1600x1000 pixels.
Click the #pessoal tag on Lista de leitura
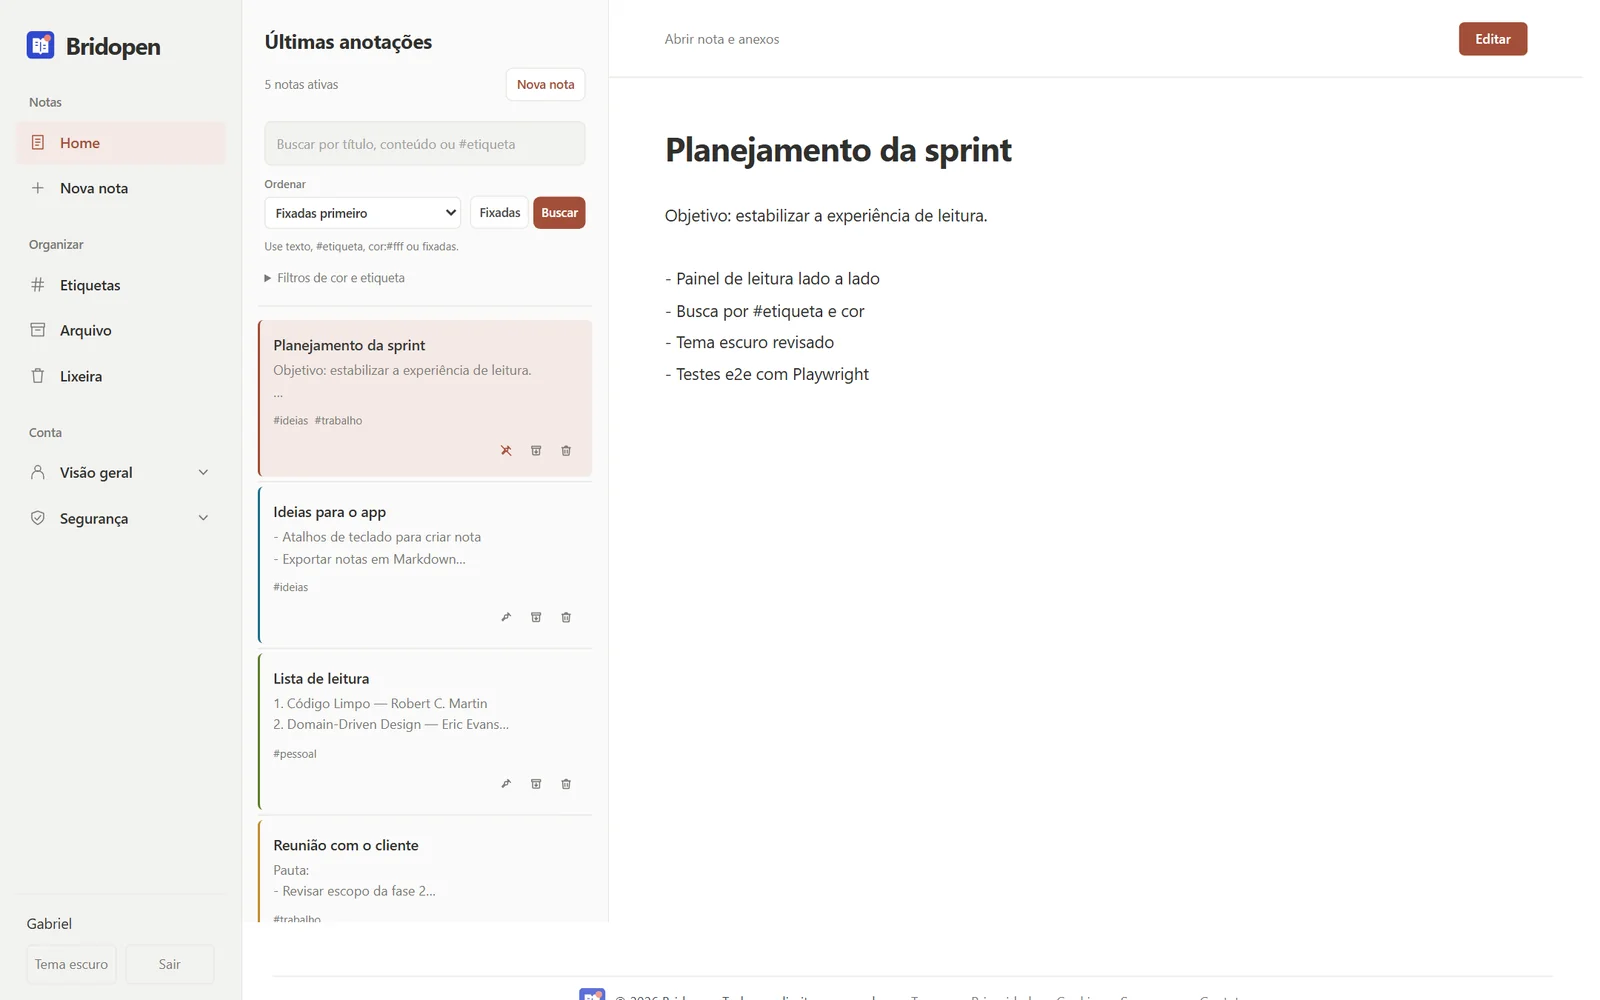click(295, 754)
